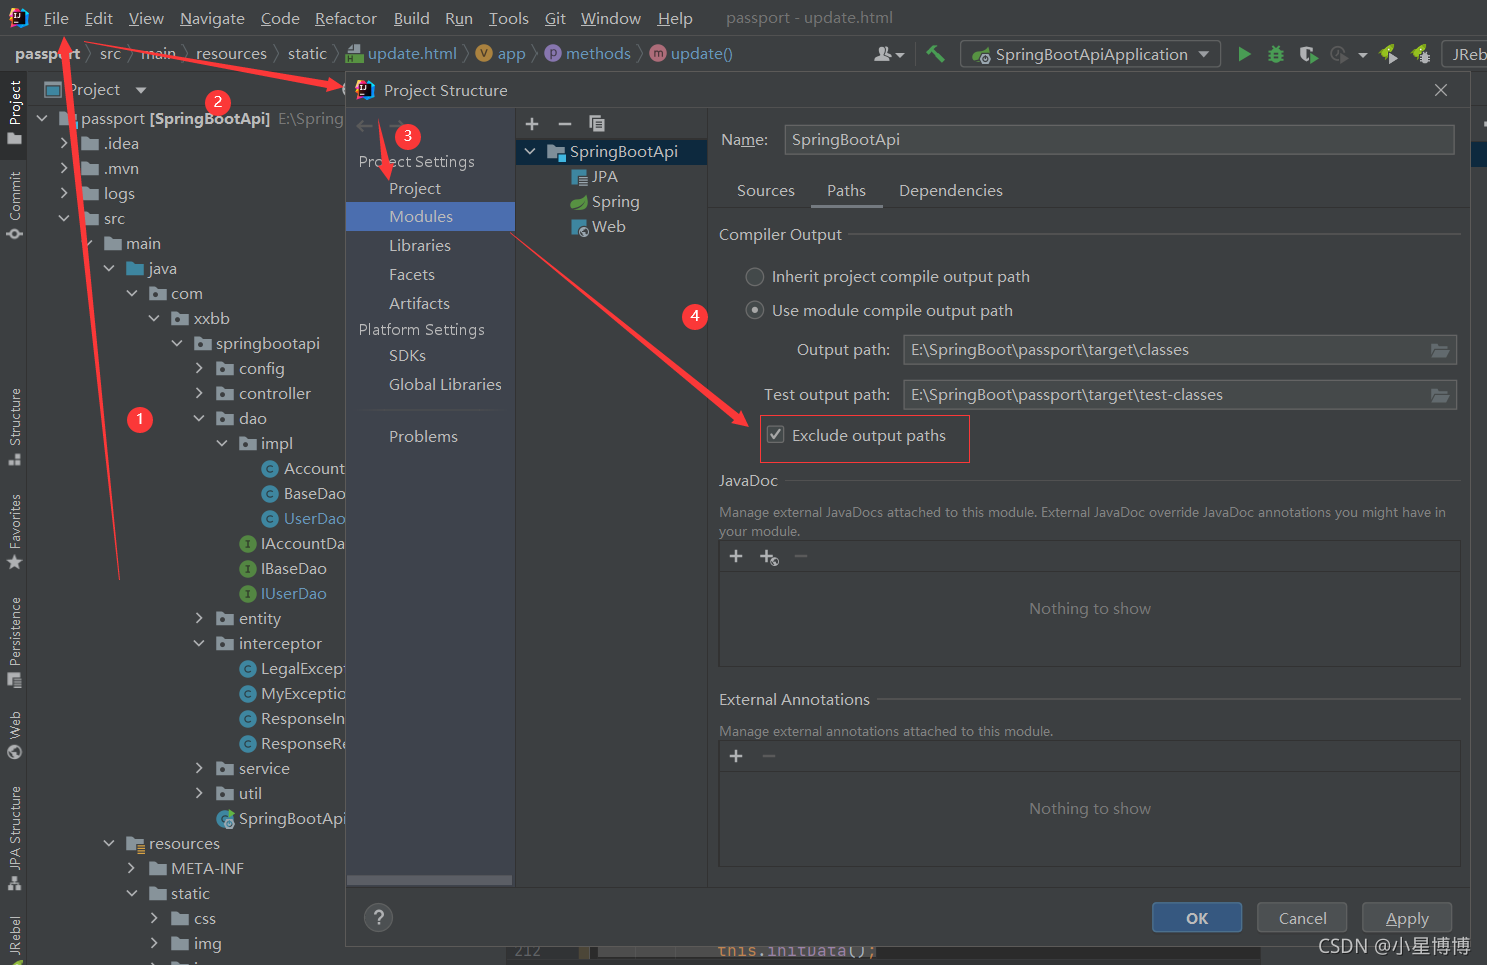
Task: Collapse the dao package
Action: point(199,419)
